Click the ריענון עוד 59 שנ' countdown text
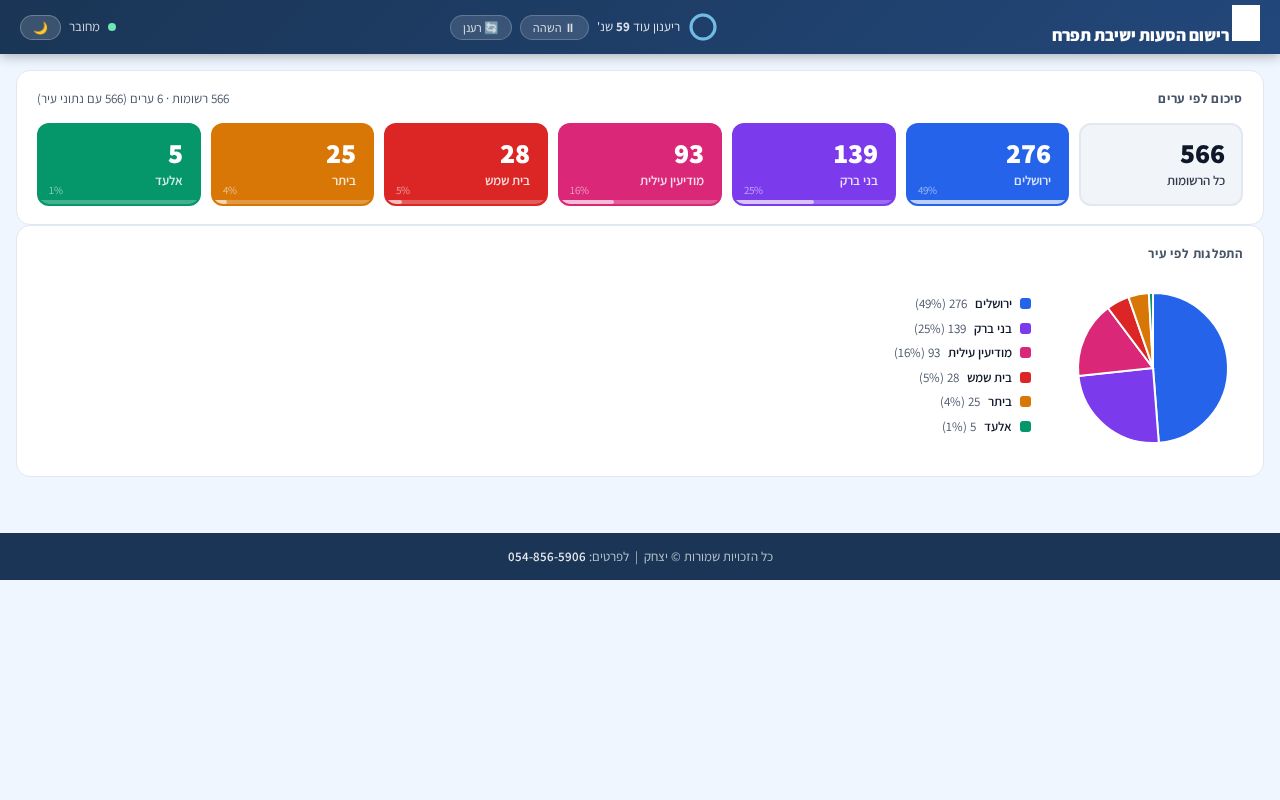 coord(639,27)
